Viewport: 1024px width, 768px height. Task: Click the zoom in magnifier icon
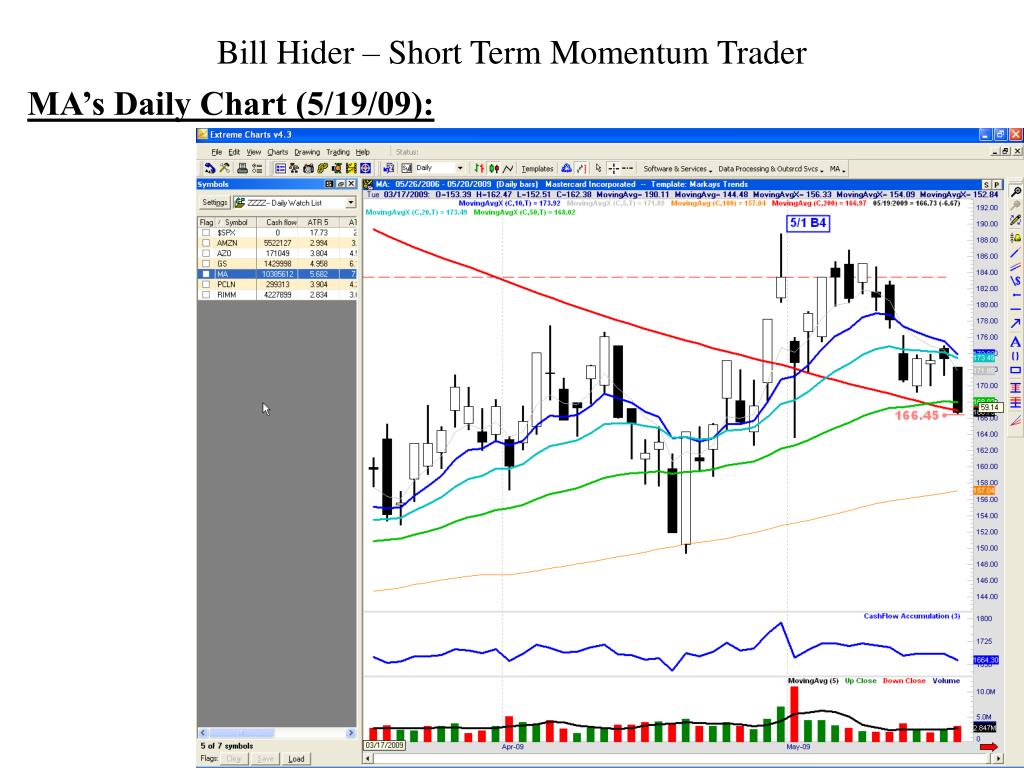click(x=1016, y=191)
